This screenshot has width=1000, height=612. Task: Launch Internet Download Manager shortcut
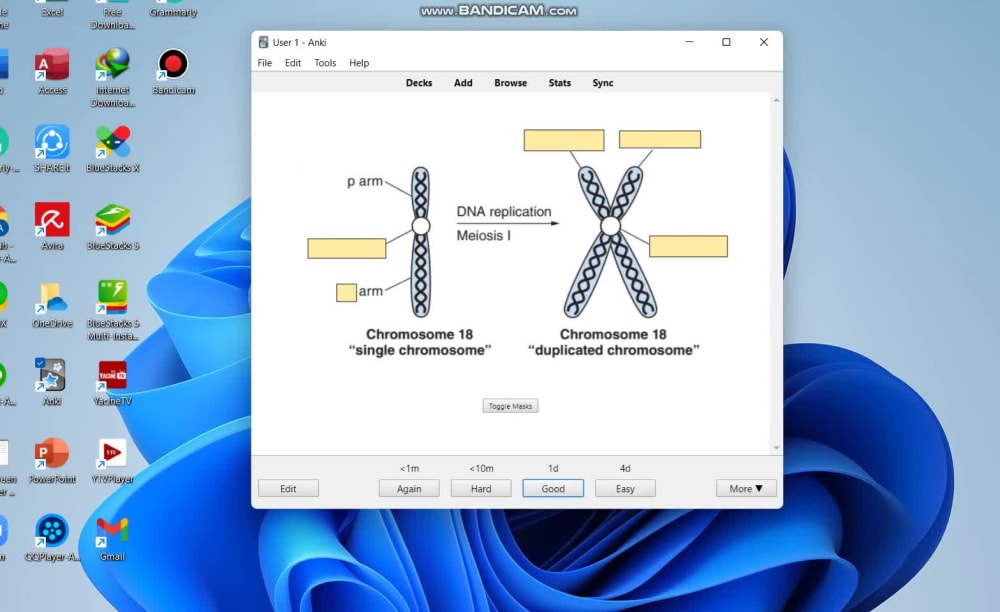click(x=113, y=76)
